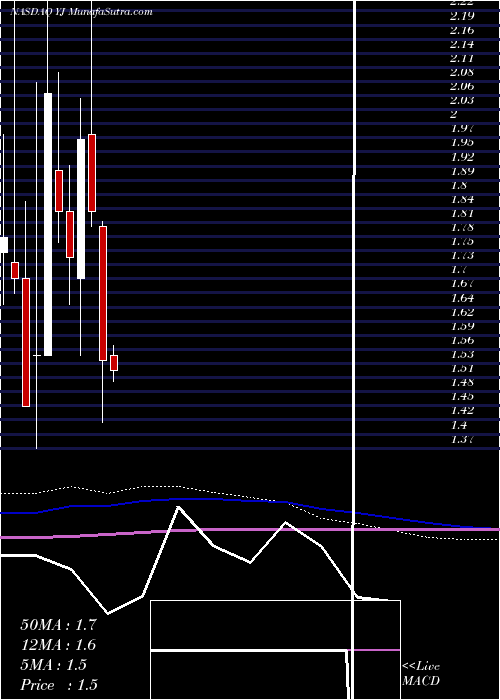Click the 1.92 price axis label
This screenshot has width=500, height=700.
coord(462,157)
